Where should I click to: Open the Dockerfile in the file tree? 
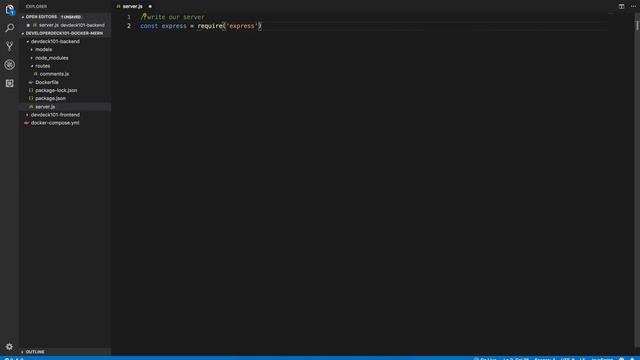pyautogui.click(x=47, y=82)
